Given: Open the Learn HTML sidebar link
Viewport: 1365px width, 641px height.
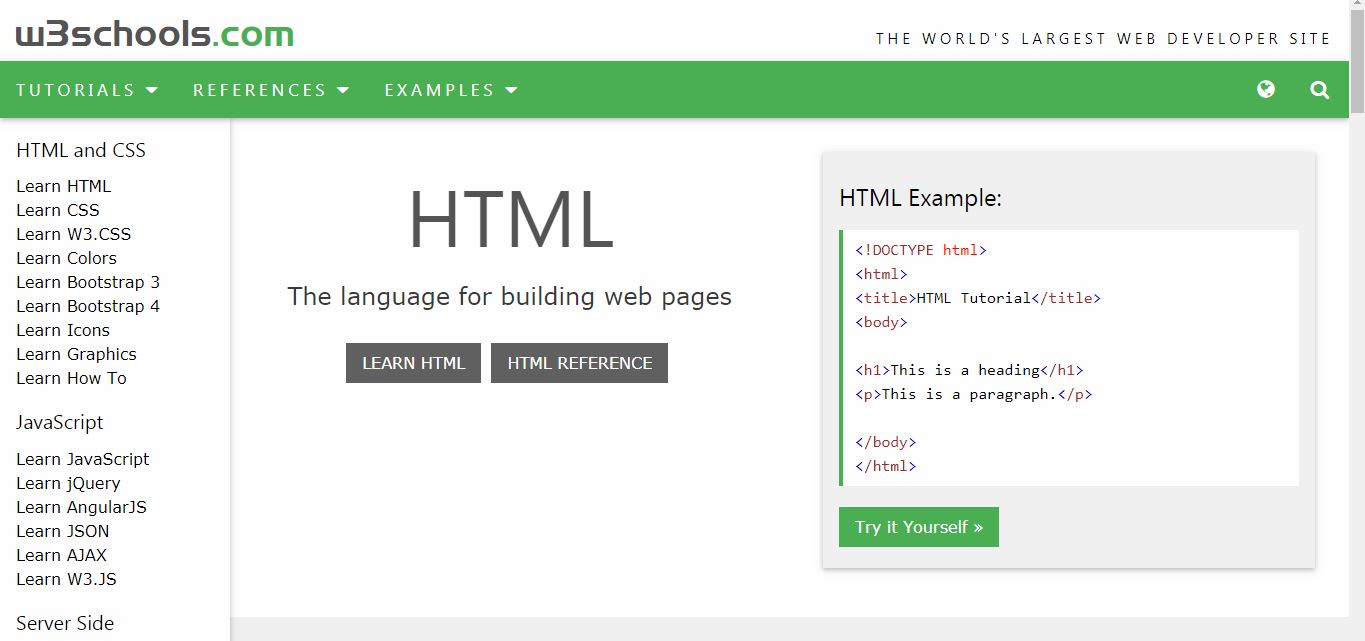Looking at the screenshot, I should [x=64, y=186].
